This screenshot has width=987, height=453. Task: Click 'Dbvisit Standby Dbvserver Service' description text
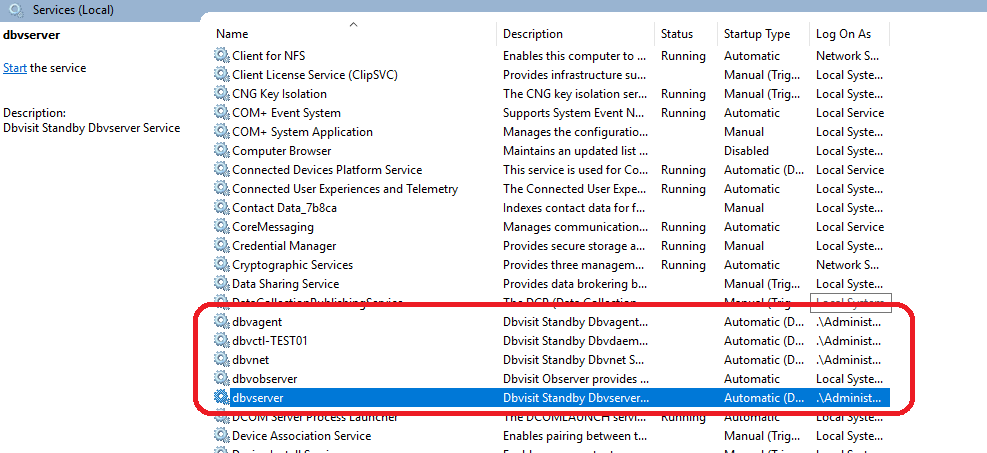coord(92,128)
